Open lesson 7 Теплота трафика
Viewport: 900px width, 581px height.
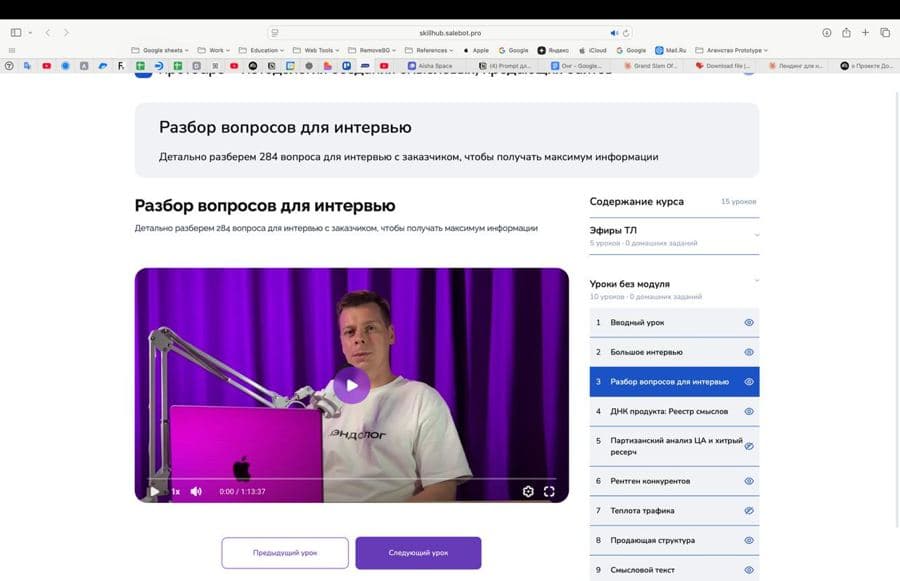click(x=674, y=510)
